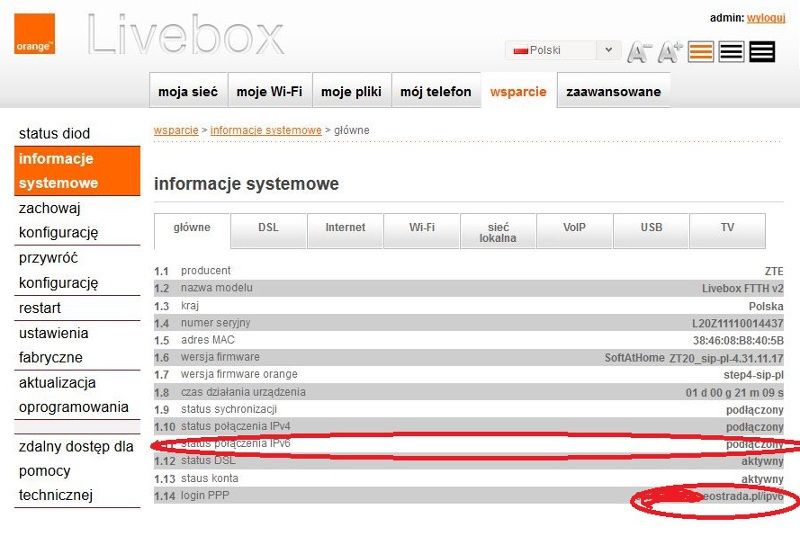Click the login PPP label
This screenshot has width=800, height=545.
pyautogui.click(x=205, y=496)
